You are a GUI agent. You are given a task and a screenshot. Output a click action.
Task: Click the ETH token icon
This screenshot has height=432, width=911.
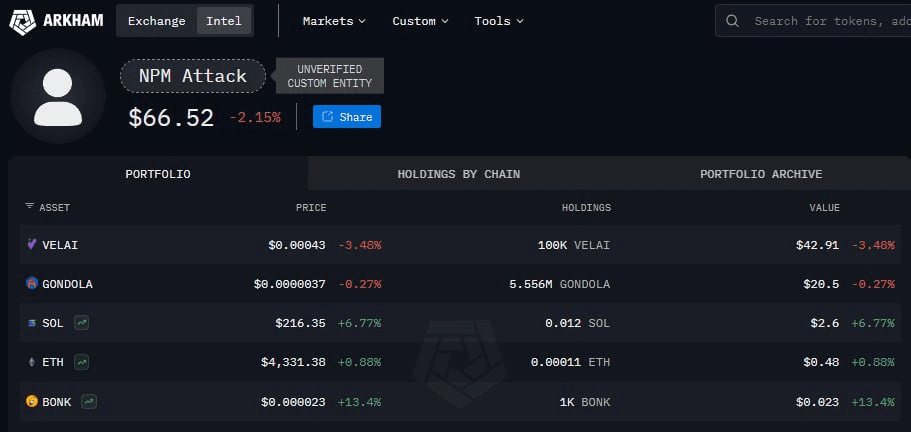coord(32,362)
